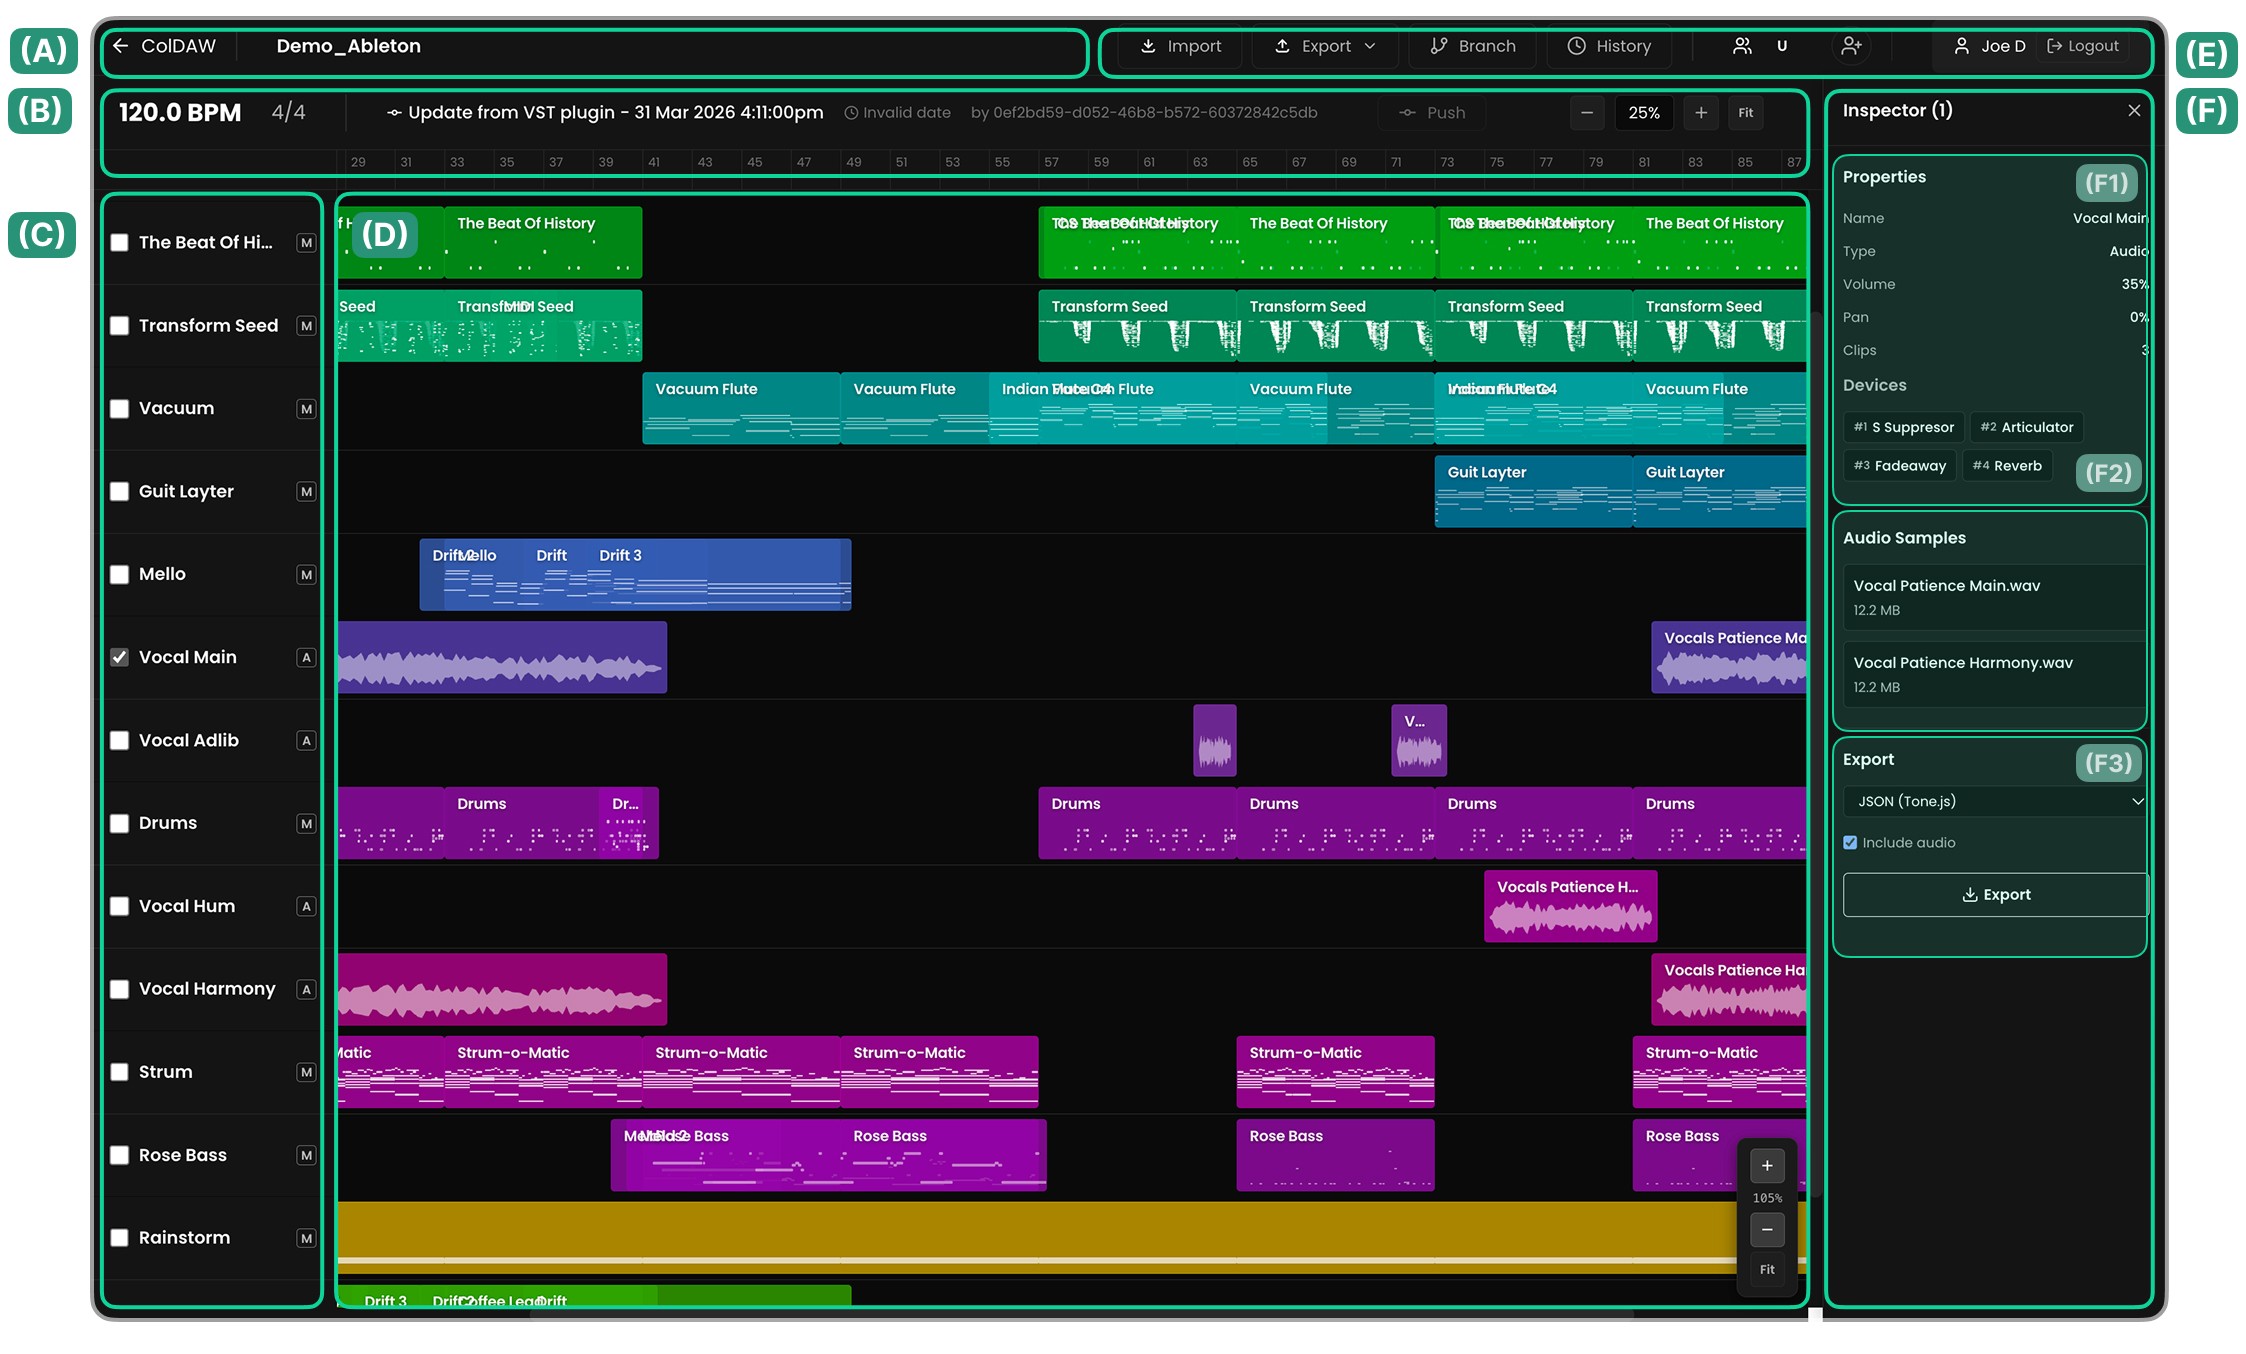This screenshot has width=2246, height=1354.
Task: Click the 25% zoom level field
Action: pyautogui.click(x=1643, y=113)
